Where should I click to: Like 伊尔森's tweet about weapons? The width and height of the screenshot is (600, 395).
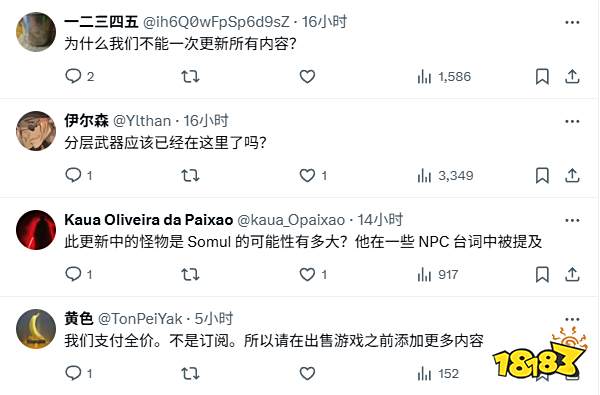(x=313, y=175)
